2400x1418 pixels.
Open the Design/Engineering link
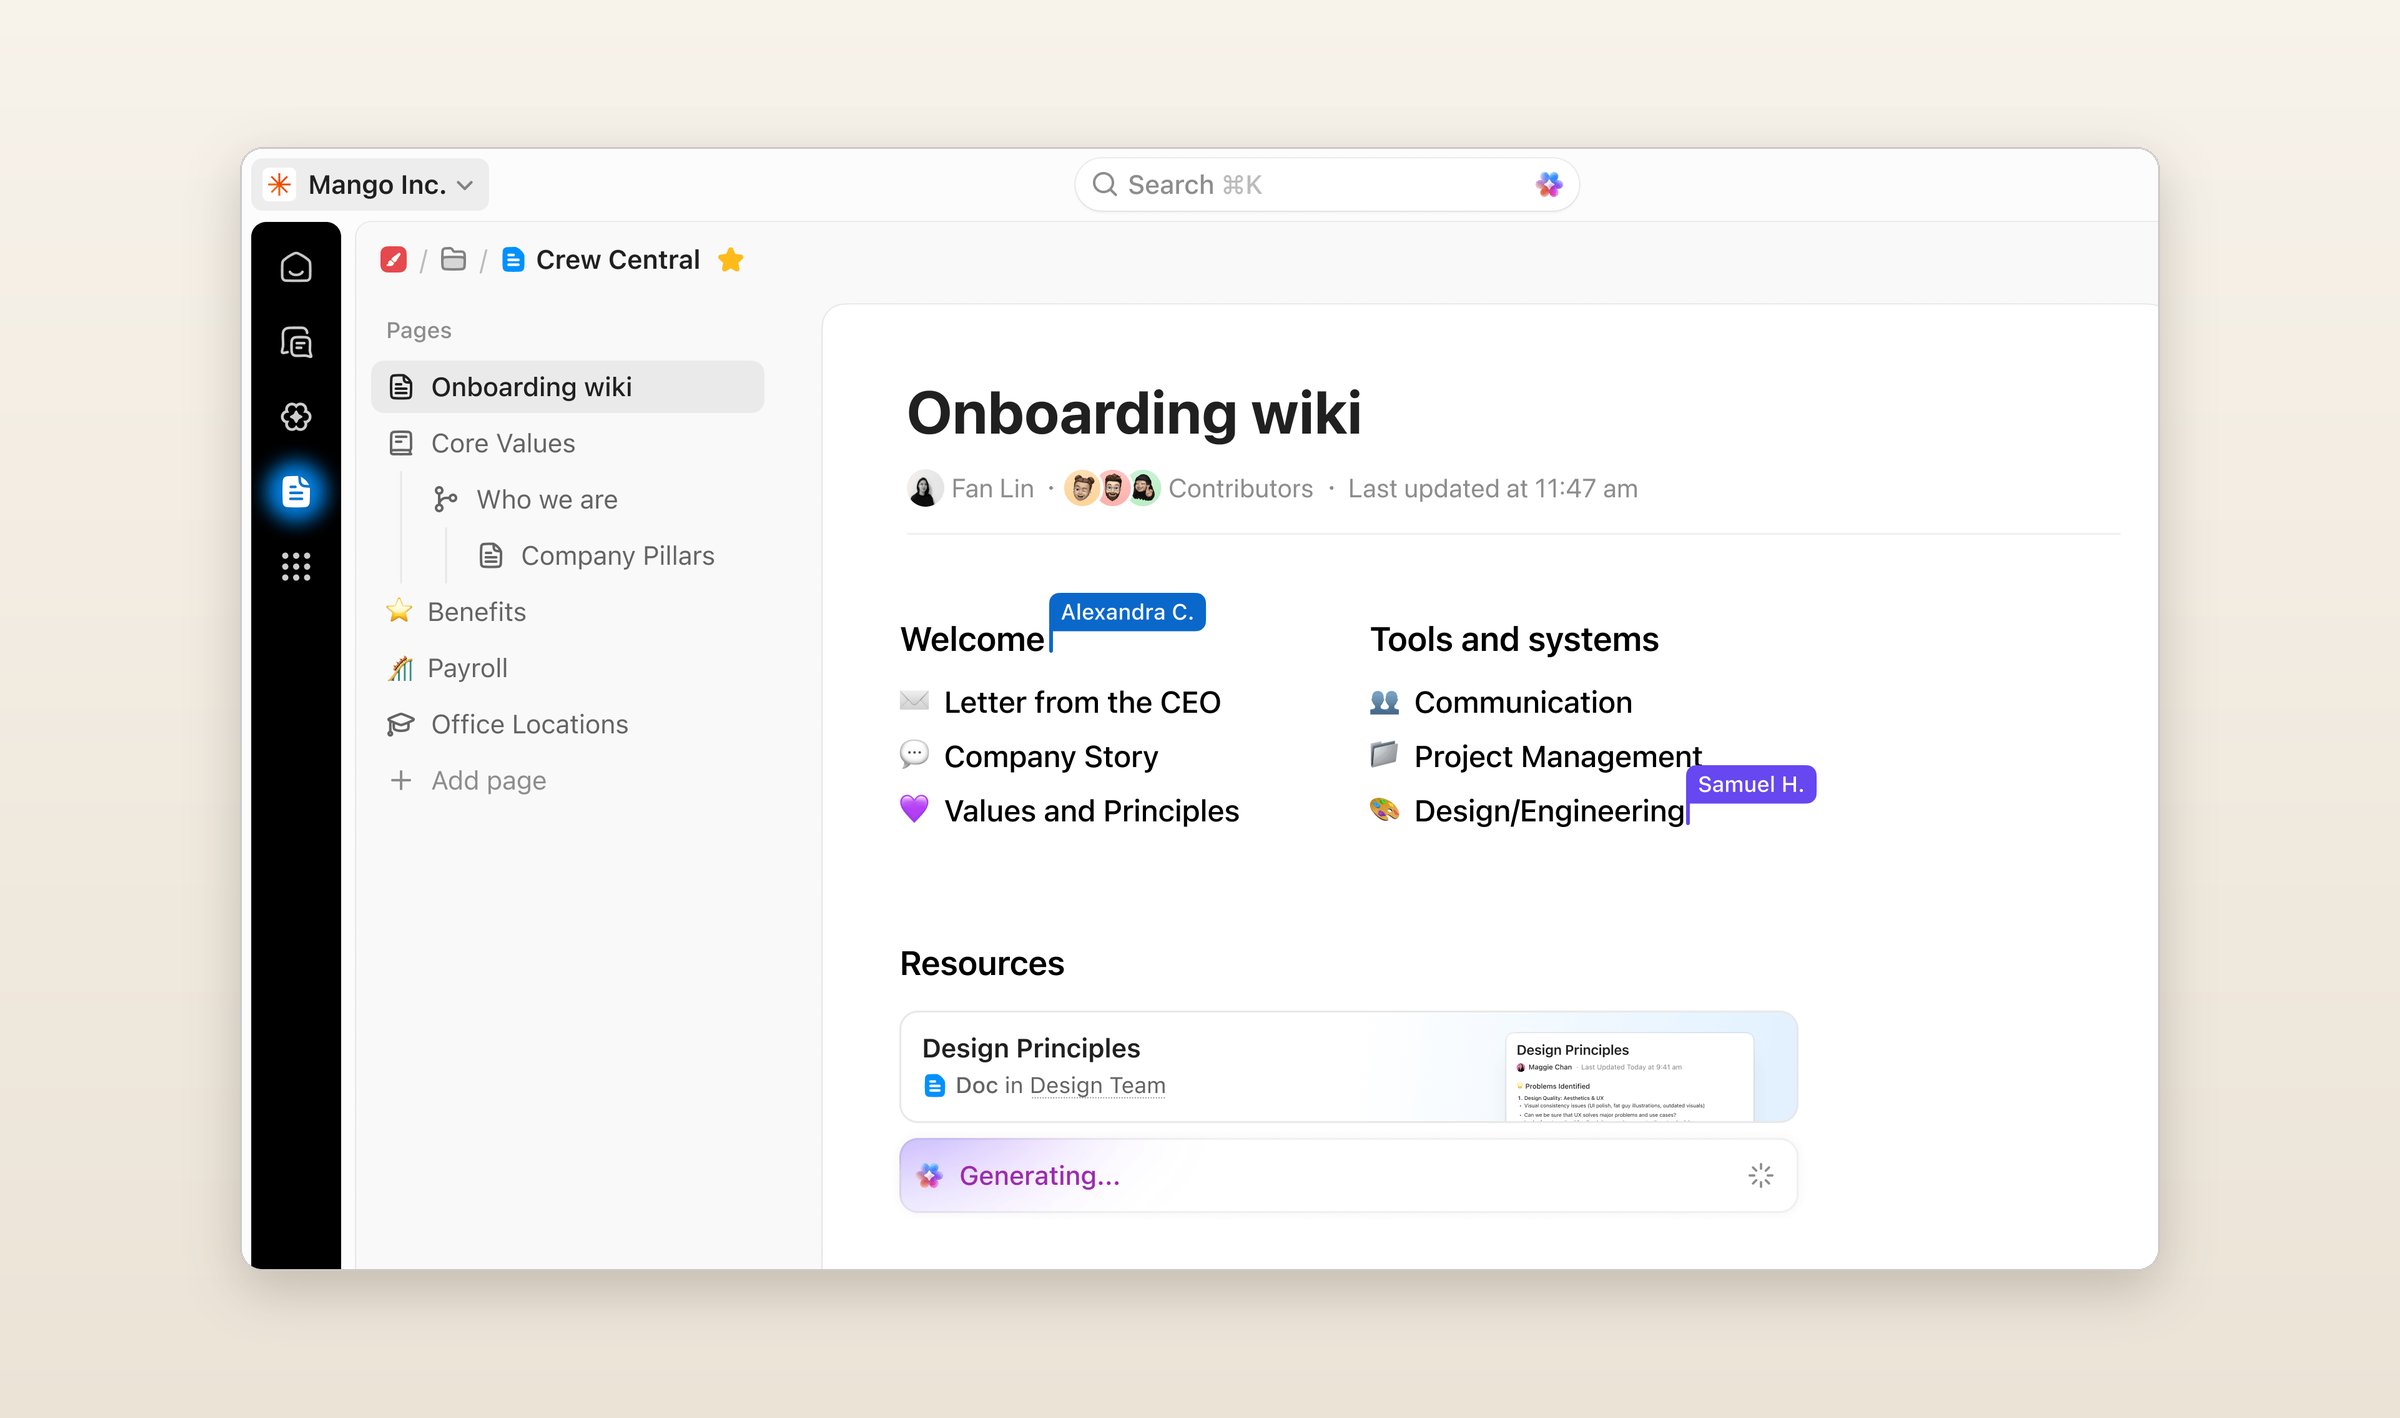[x=1549, y=810]
